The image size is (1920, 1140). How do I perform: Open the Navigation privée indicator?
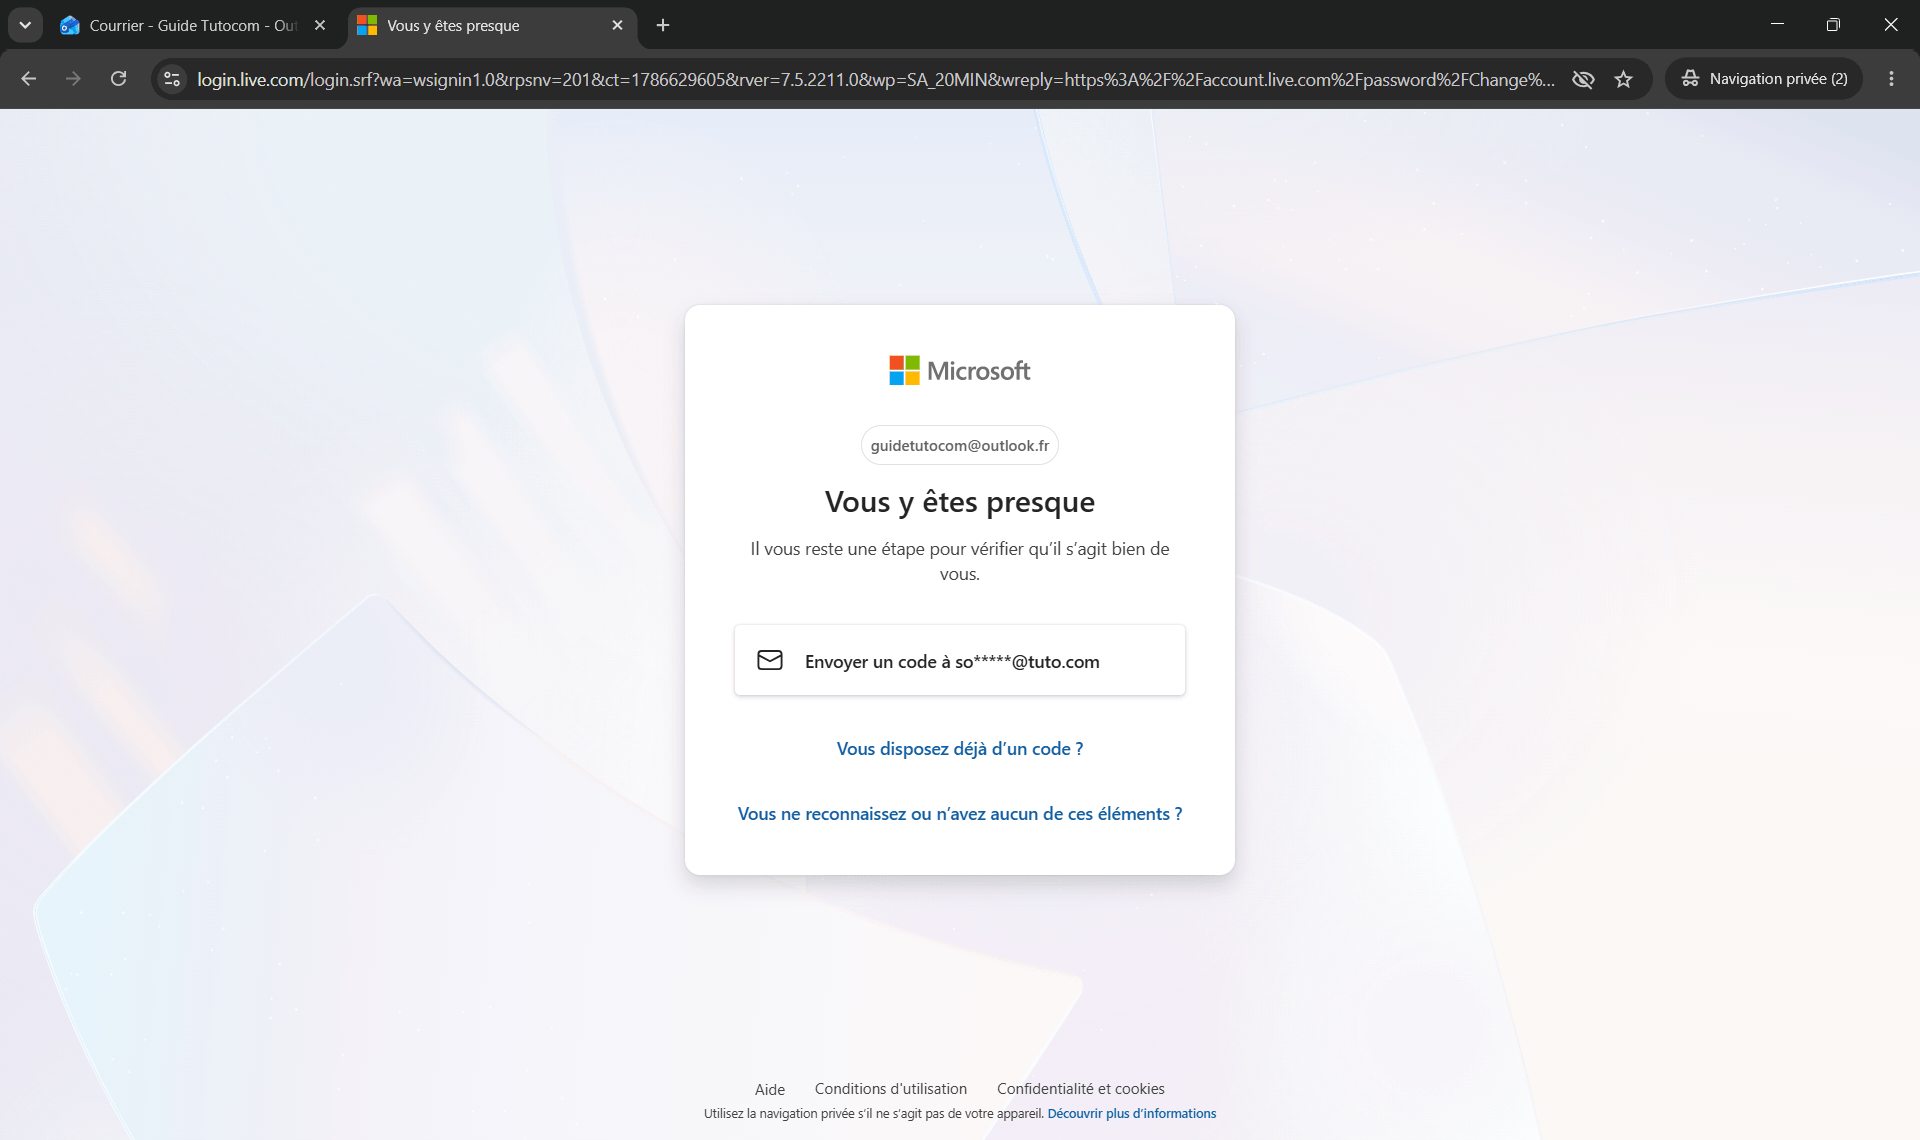[1764, 79]
